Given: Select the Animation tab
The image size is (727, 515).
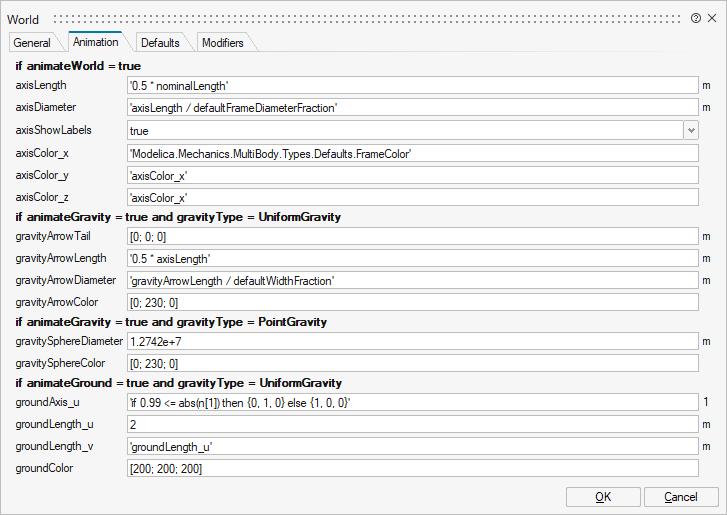Looking at the screenshot, I should click(x=96, y=42).
